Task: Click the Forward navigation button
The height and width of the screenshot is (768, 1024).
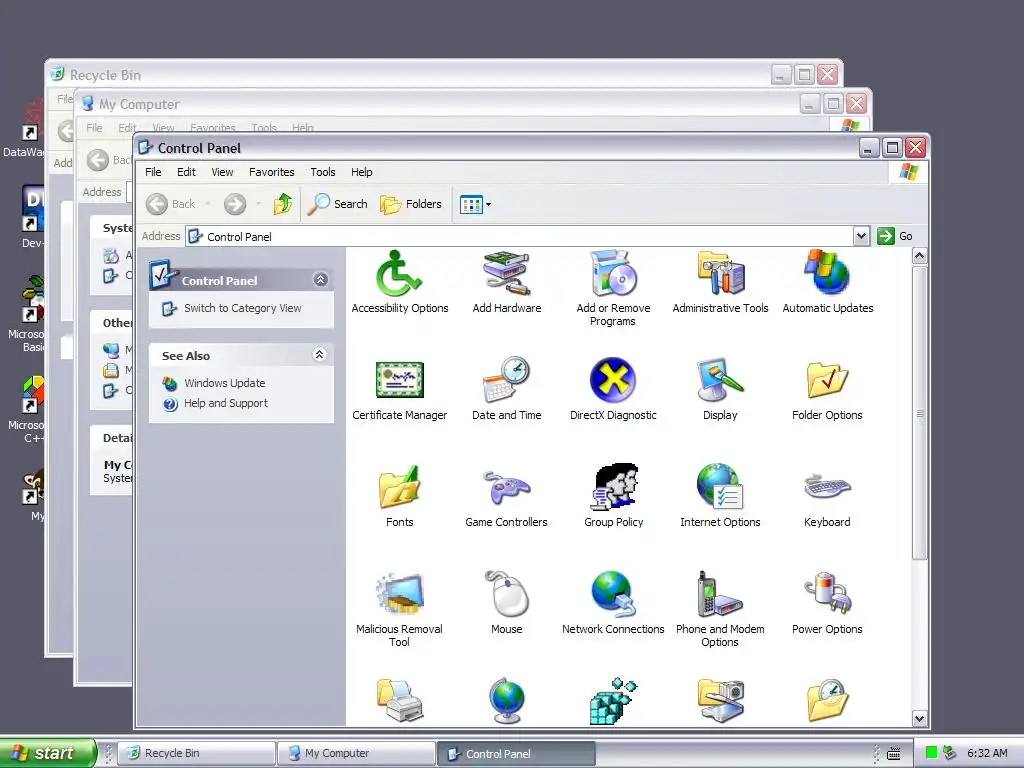Action: (x=235, y=204)
